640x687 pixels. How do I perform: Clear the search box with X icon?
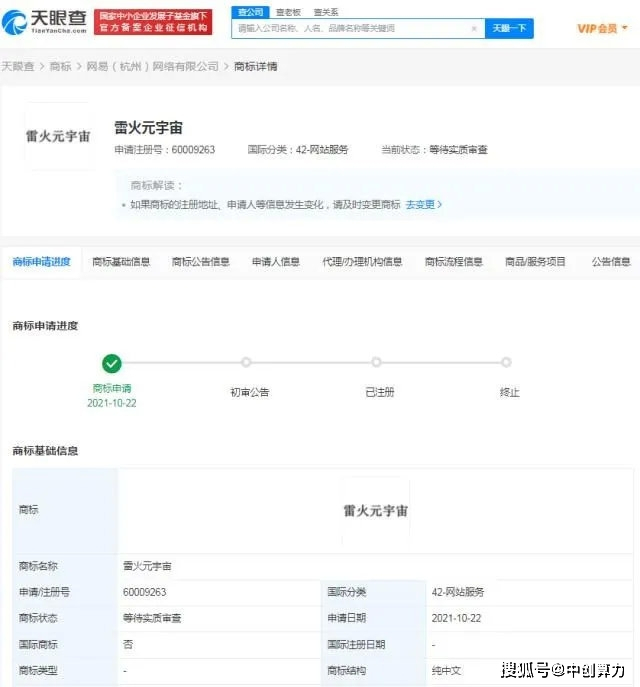[474, 28]
